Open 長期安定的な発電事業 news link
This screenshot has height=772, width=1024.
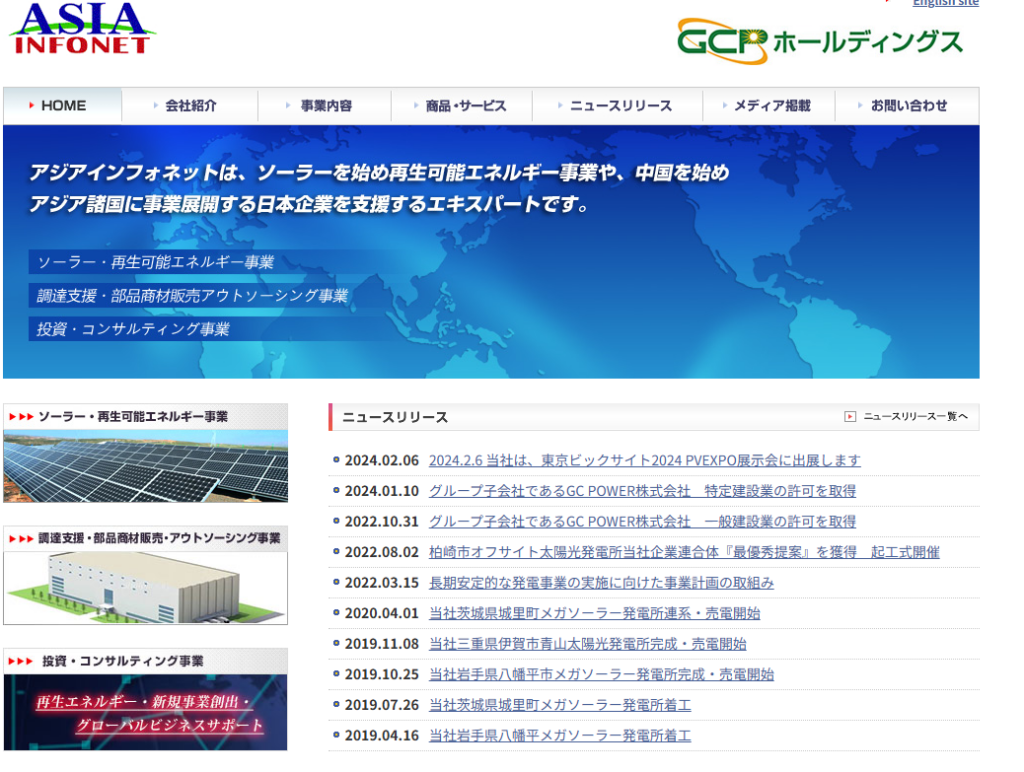[601, 583]
